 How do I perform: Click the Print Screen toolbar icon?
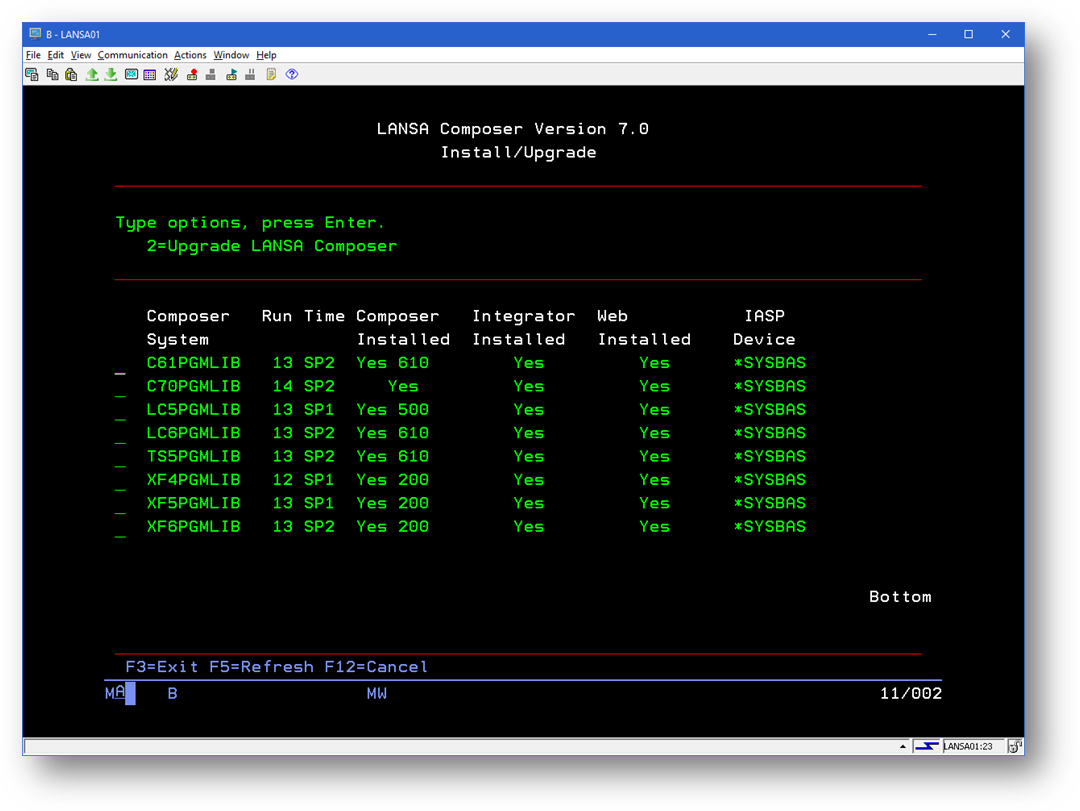tap(32, 74)
